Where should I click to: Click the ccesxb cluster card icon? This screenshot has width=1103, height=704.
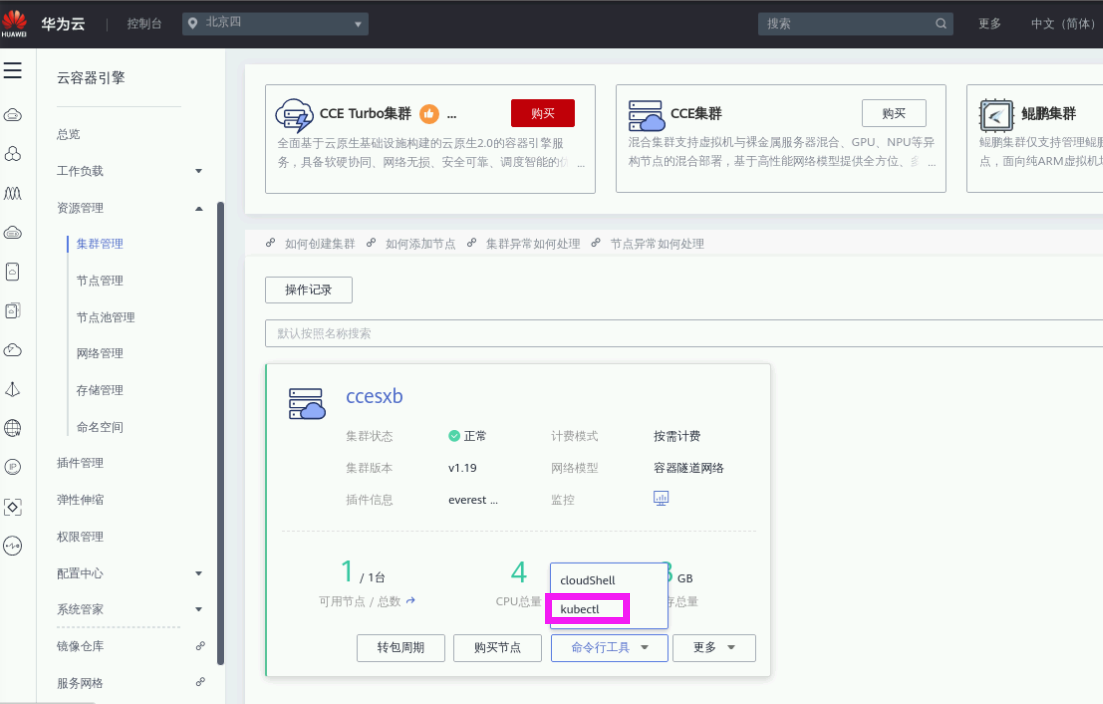(x=307, y=404)
